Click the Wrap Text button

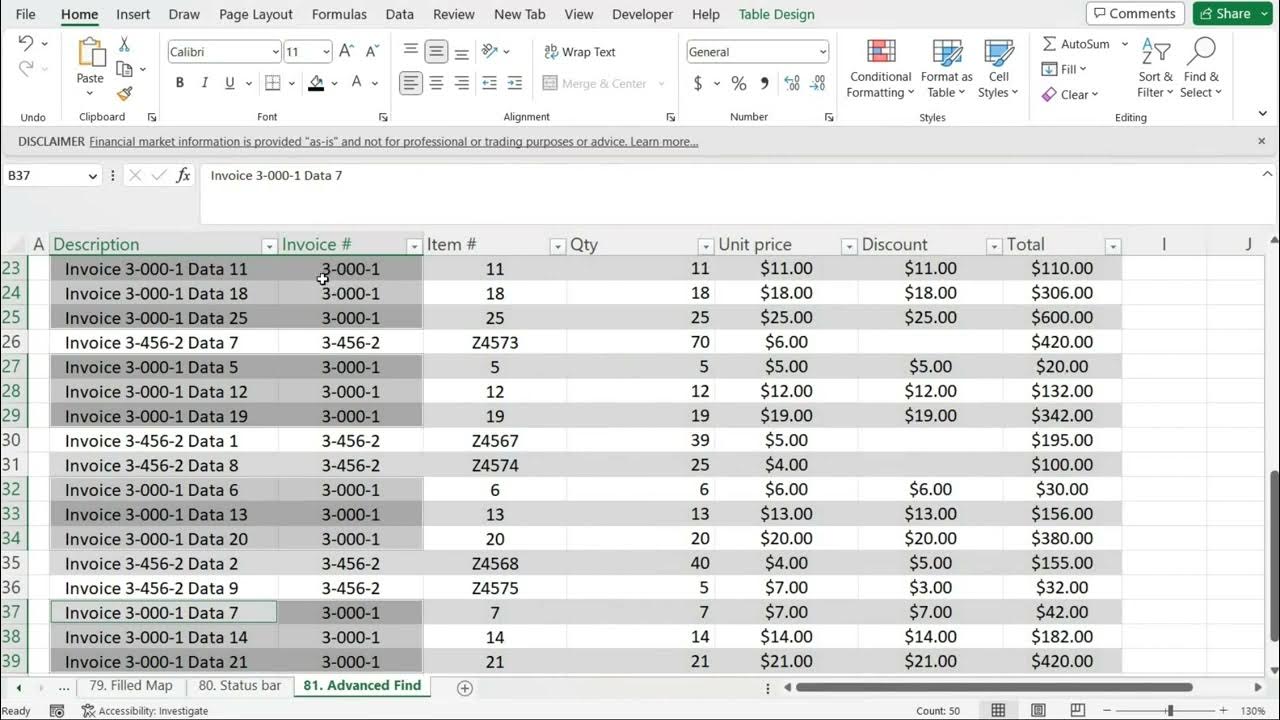pos(580,52)
